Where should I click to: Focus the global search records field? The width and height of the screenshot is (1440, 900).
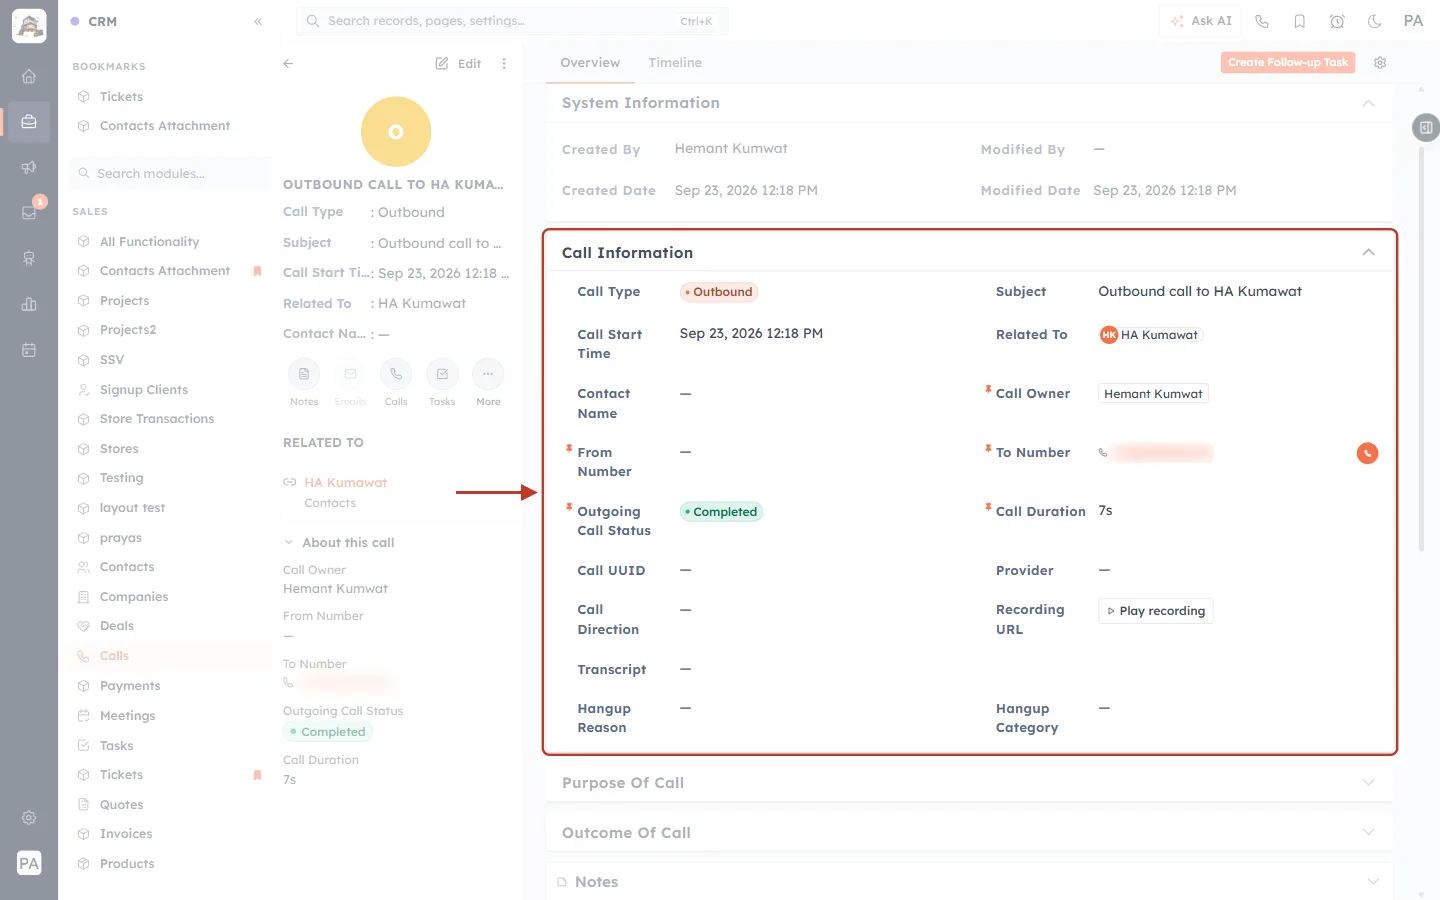point(512,21)
